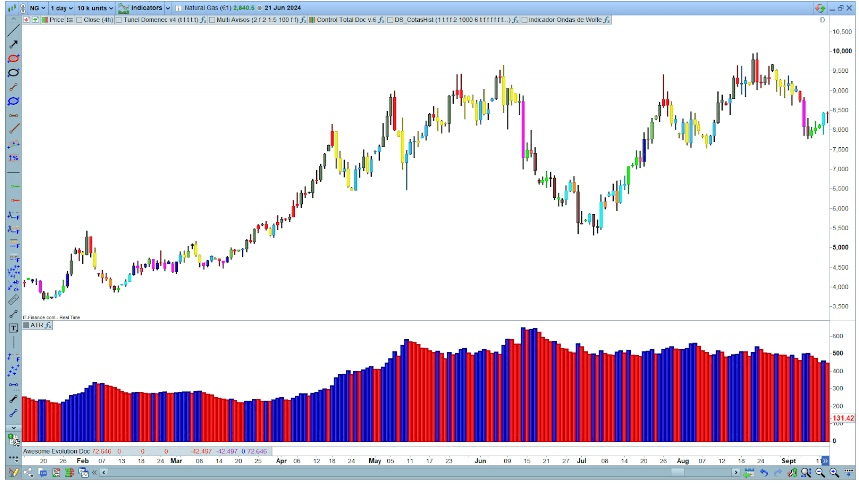Click the redo arrow in bottom toolbar

coord(778,472)
